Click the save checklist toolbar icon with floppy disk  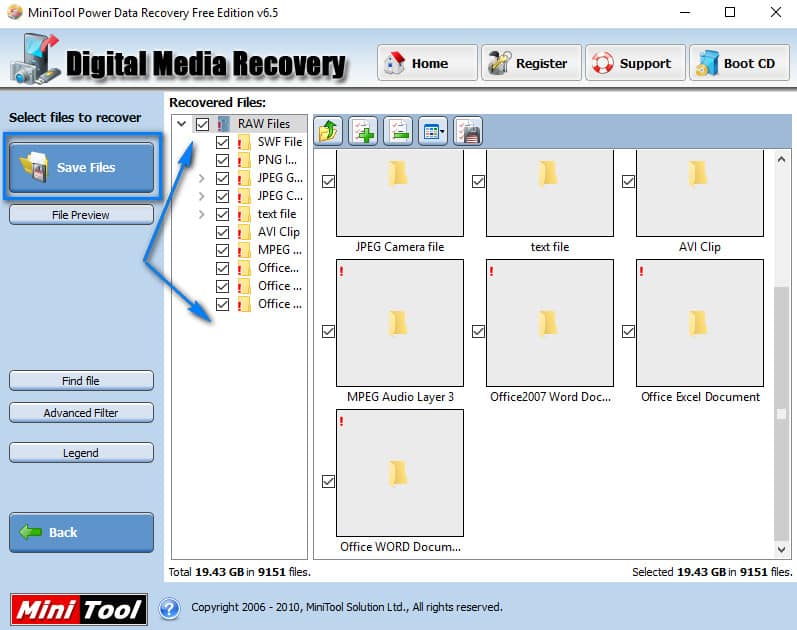coord(468,131)
